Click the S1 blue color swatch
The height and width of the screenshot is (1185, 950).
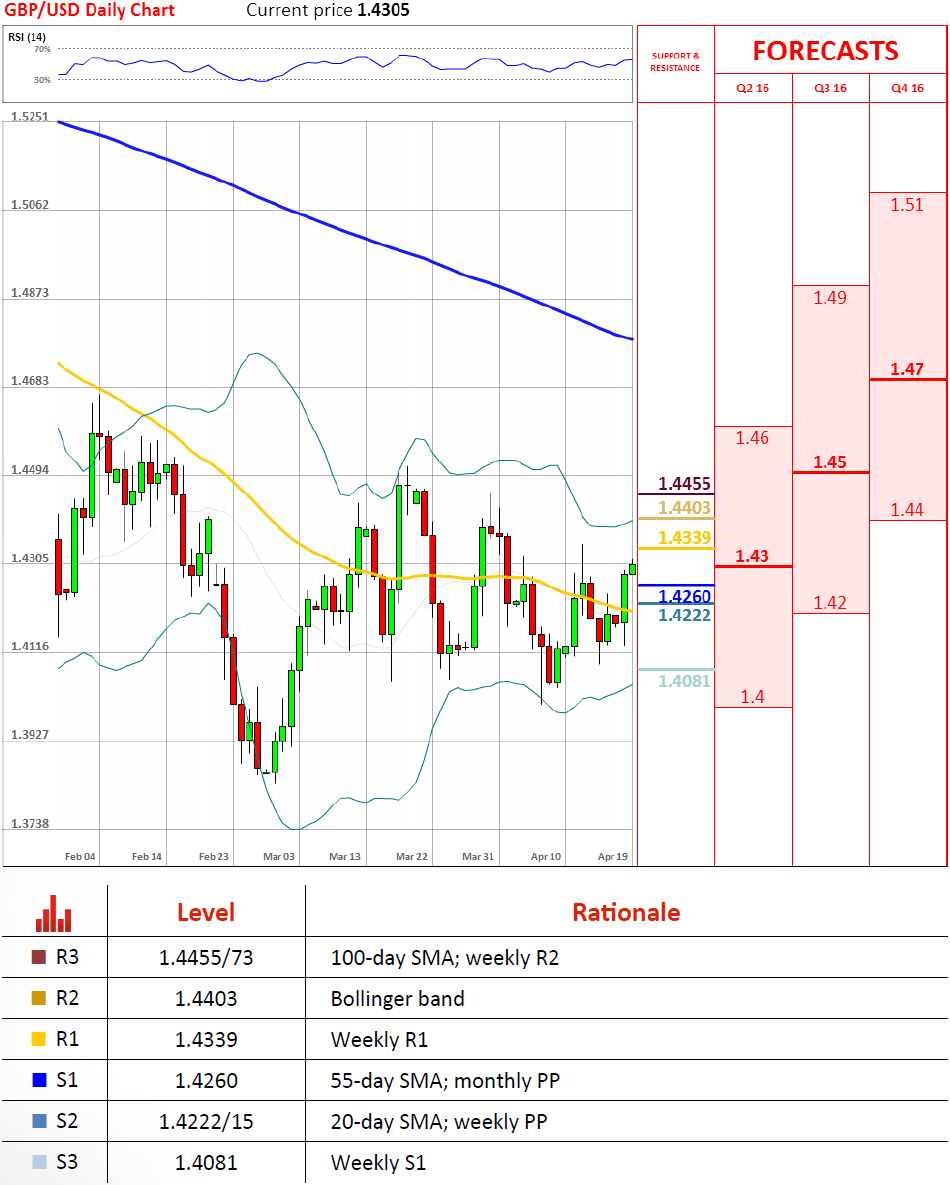click(x=39, y=1079)
